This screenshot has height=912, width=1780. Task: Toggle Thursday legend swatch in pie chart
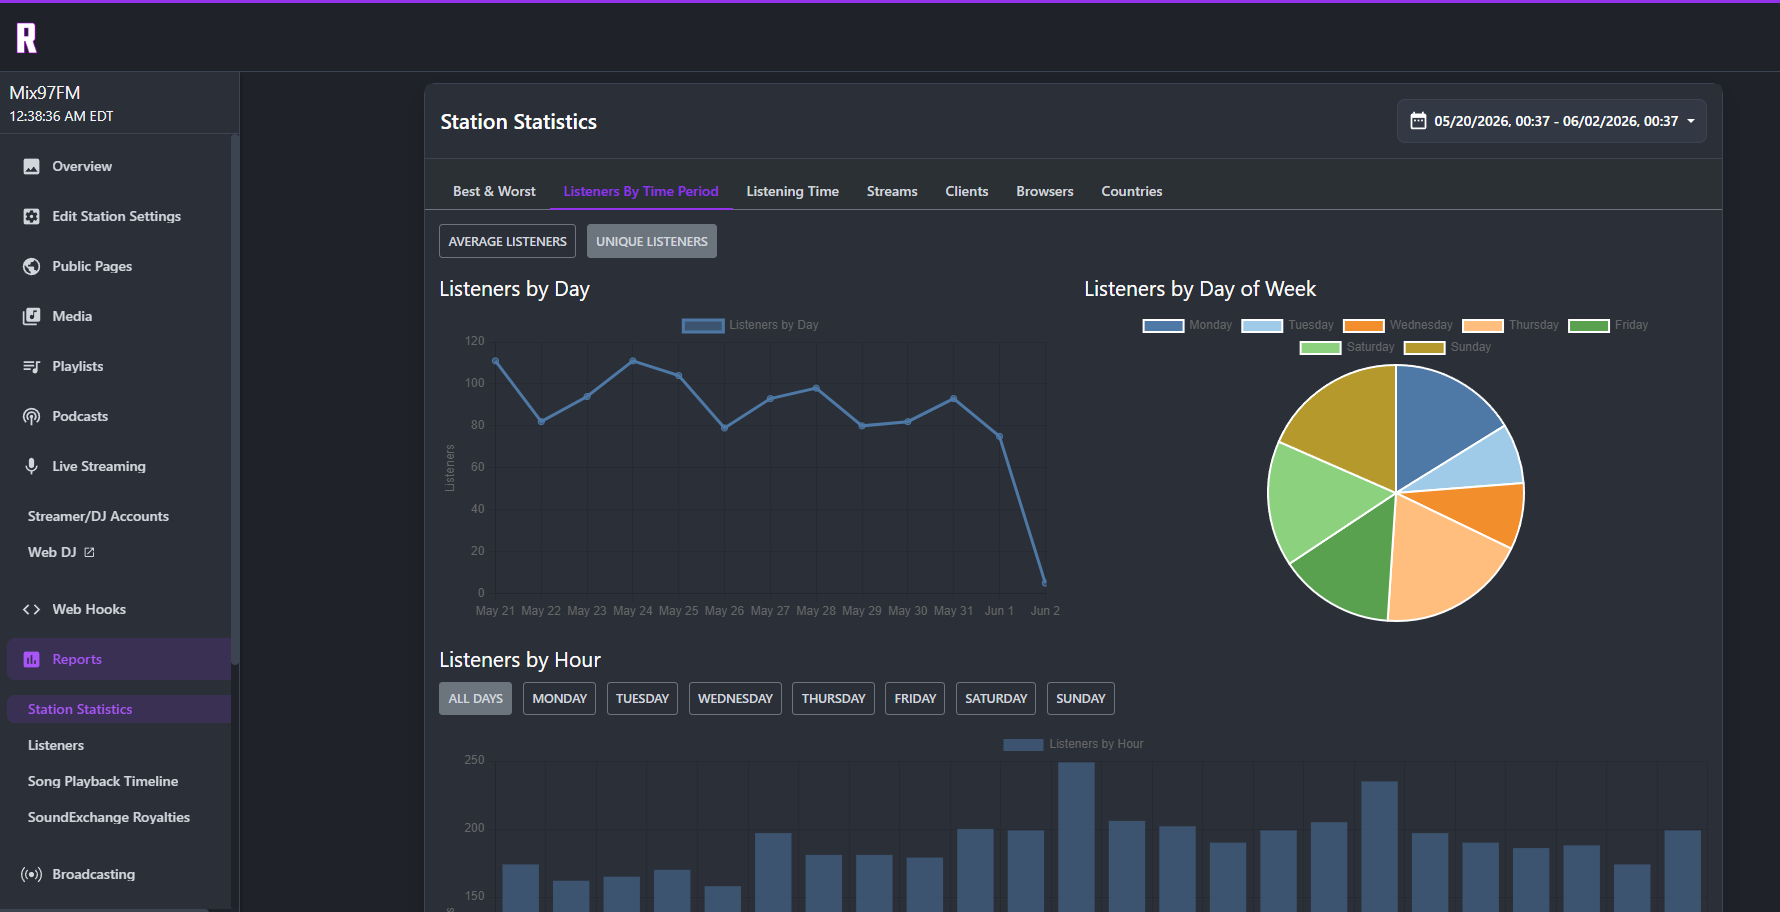coord(1483,325)
